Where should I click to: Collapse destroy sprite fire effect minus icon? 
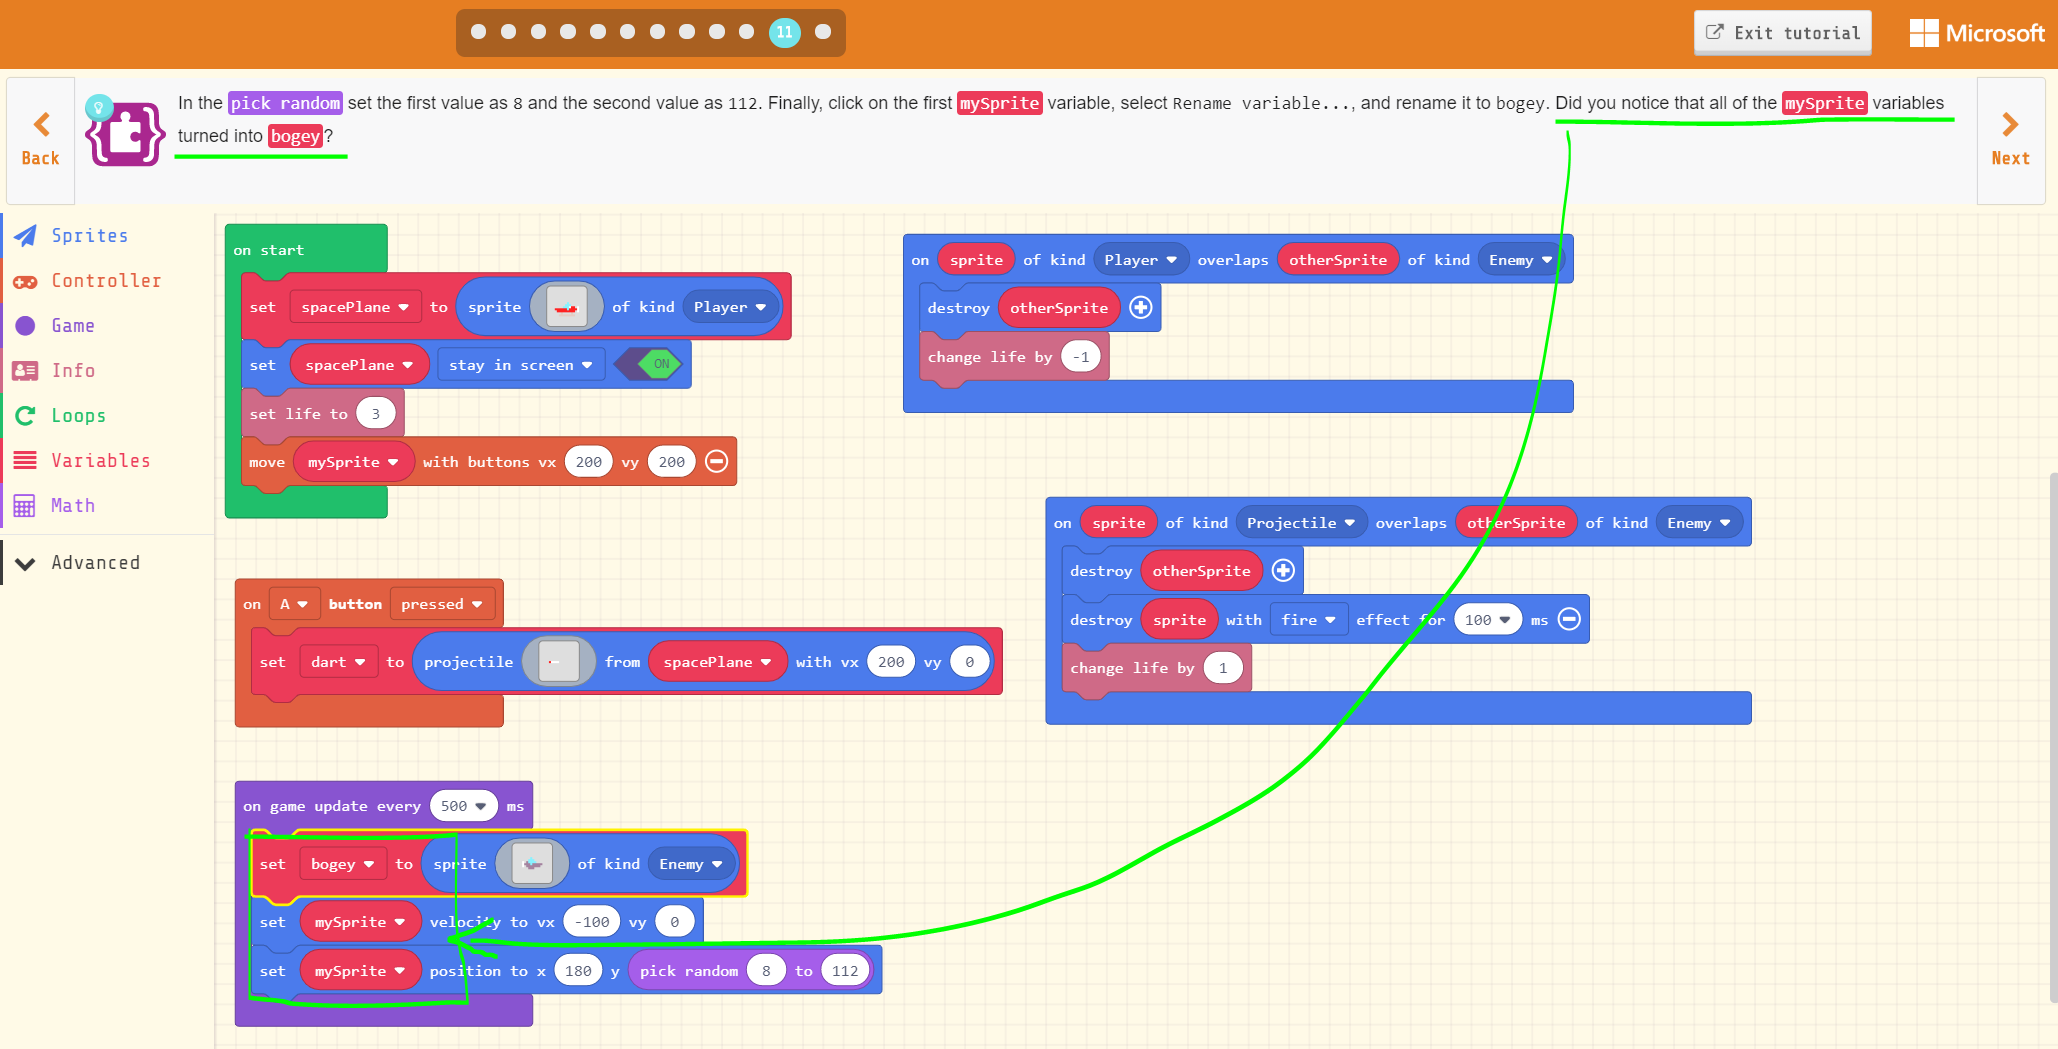1570,620
